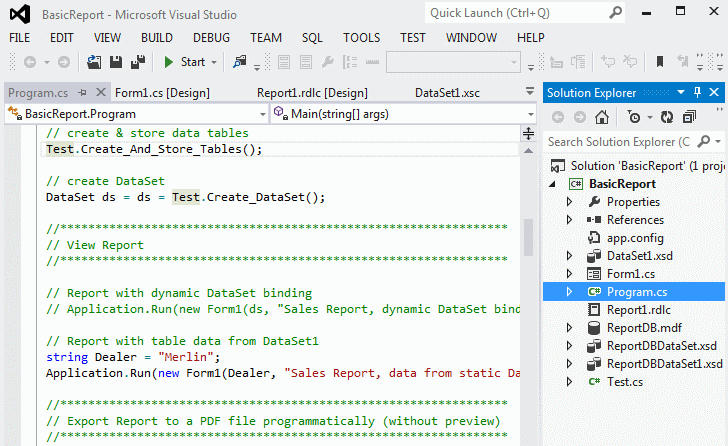Navigate backward with the toolbar back arrow

pyautogui.click(x=30, y=62)
